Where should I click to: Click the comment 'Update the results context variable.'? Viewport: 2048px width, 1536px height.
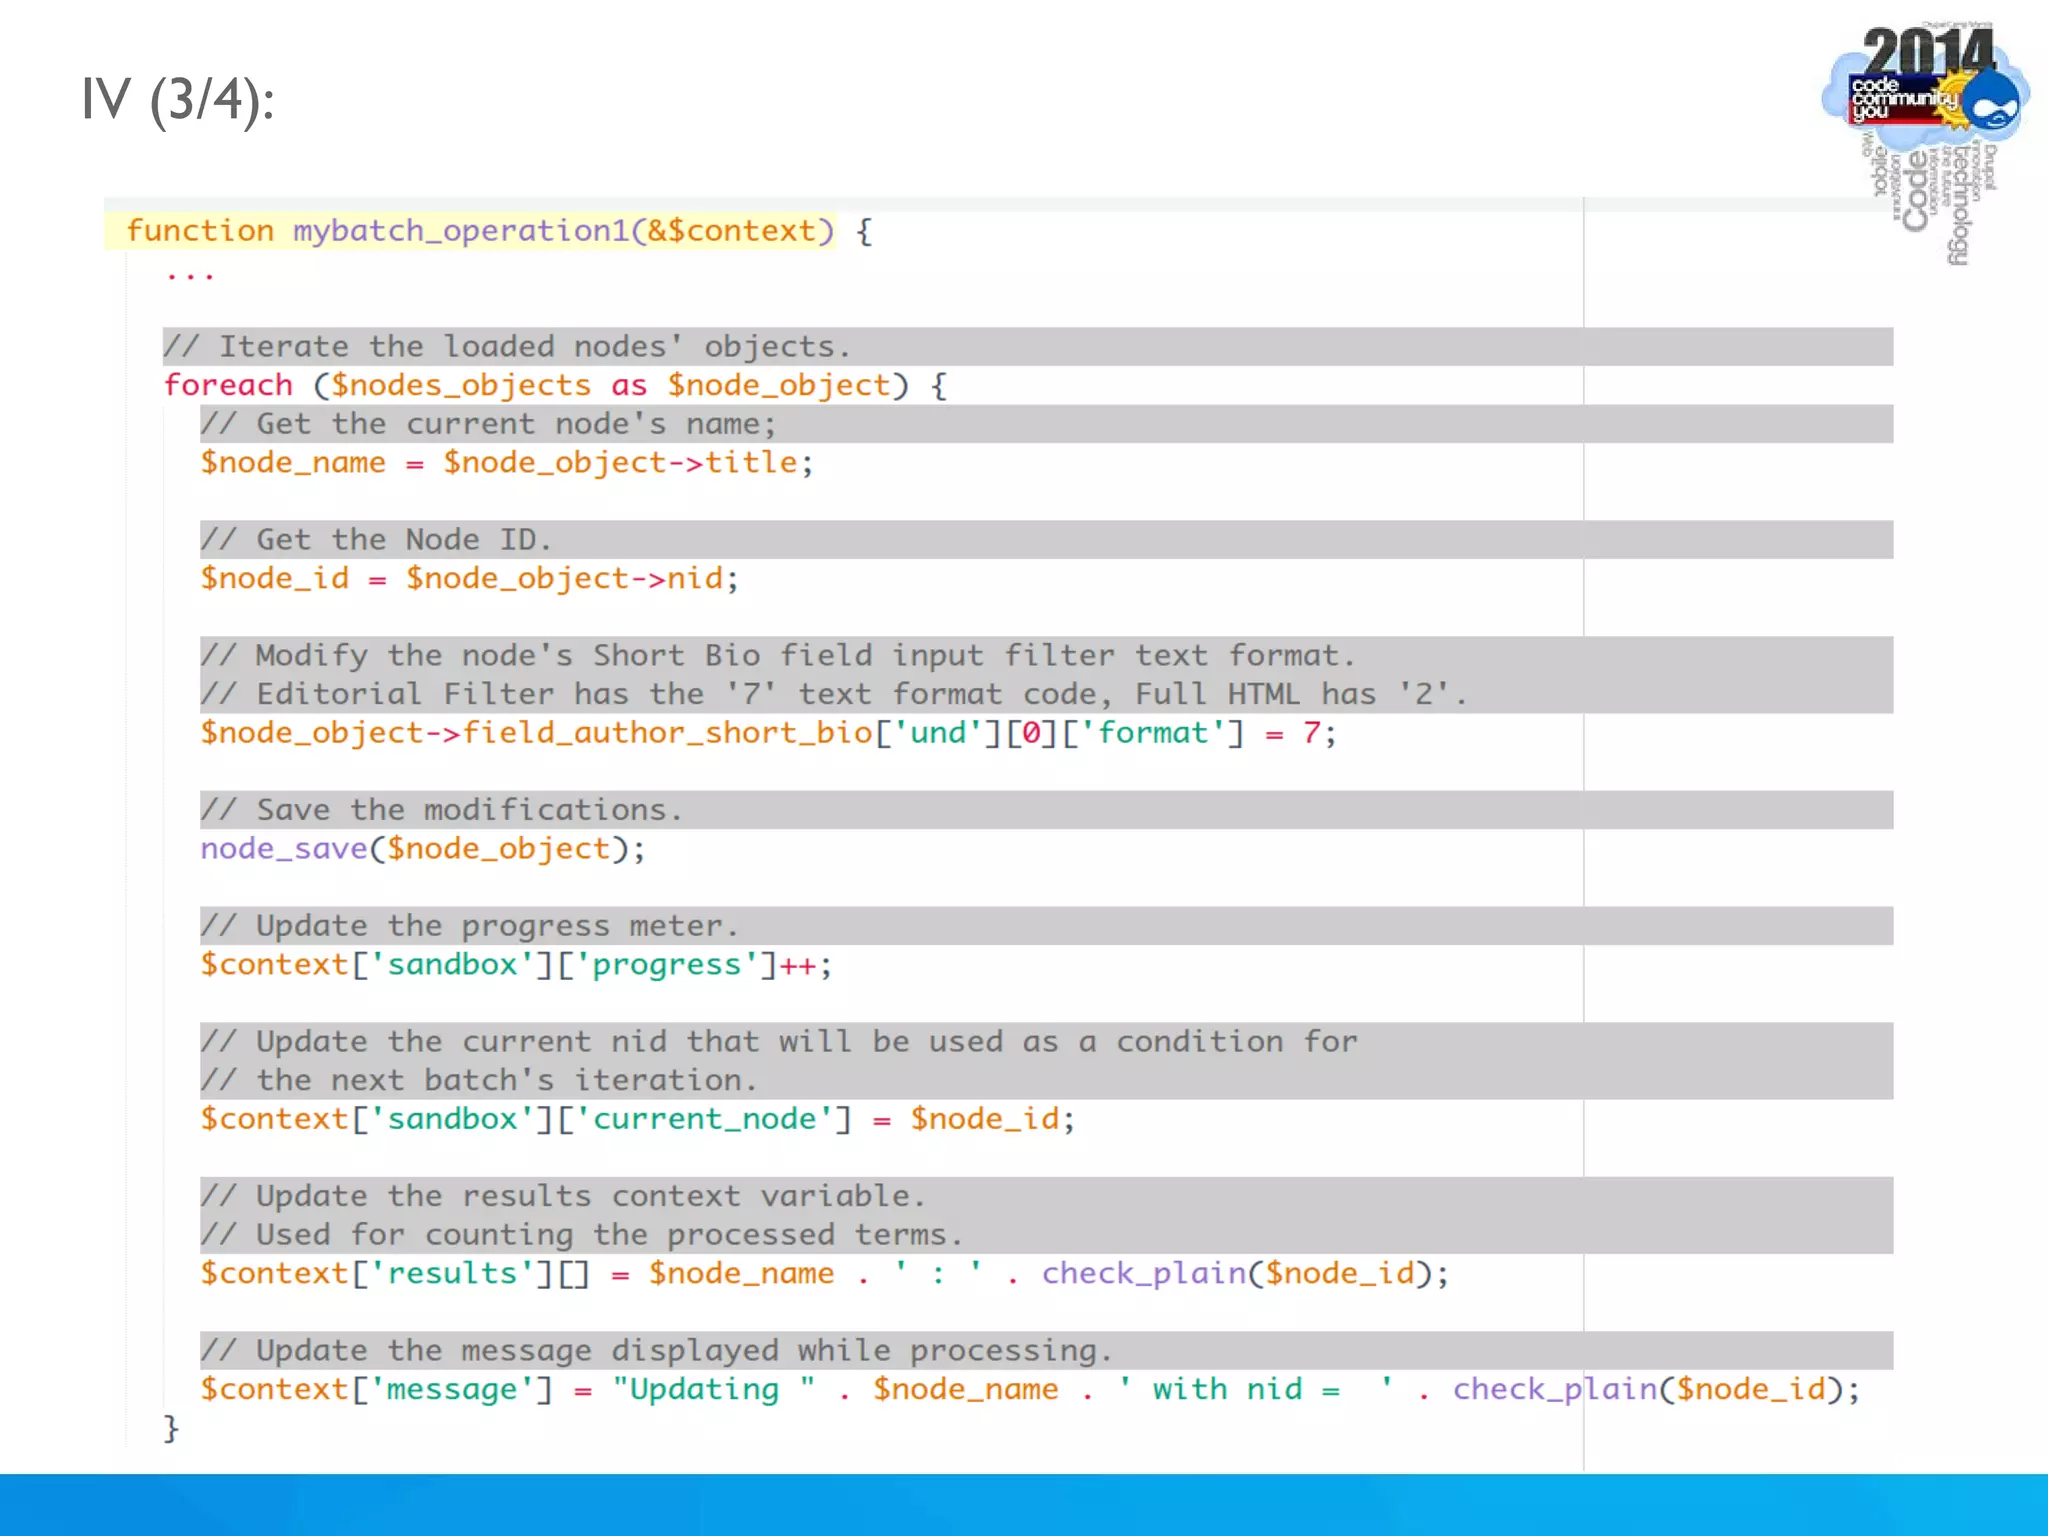(x=563, y=1196)
